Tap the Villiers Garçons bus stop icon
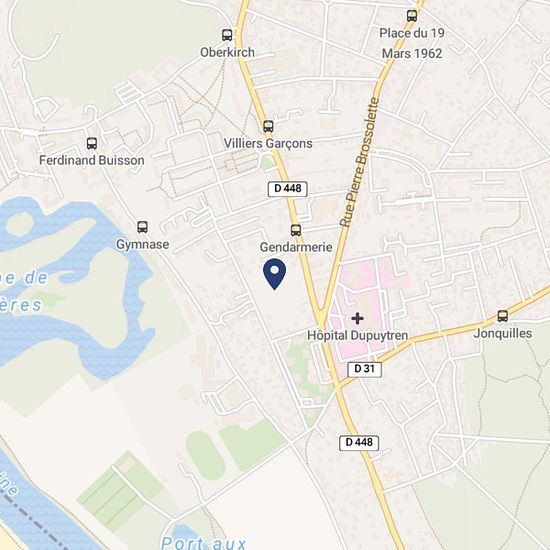 tap(268, 126)
